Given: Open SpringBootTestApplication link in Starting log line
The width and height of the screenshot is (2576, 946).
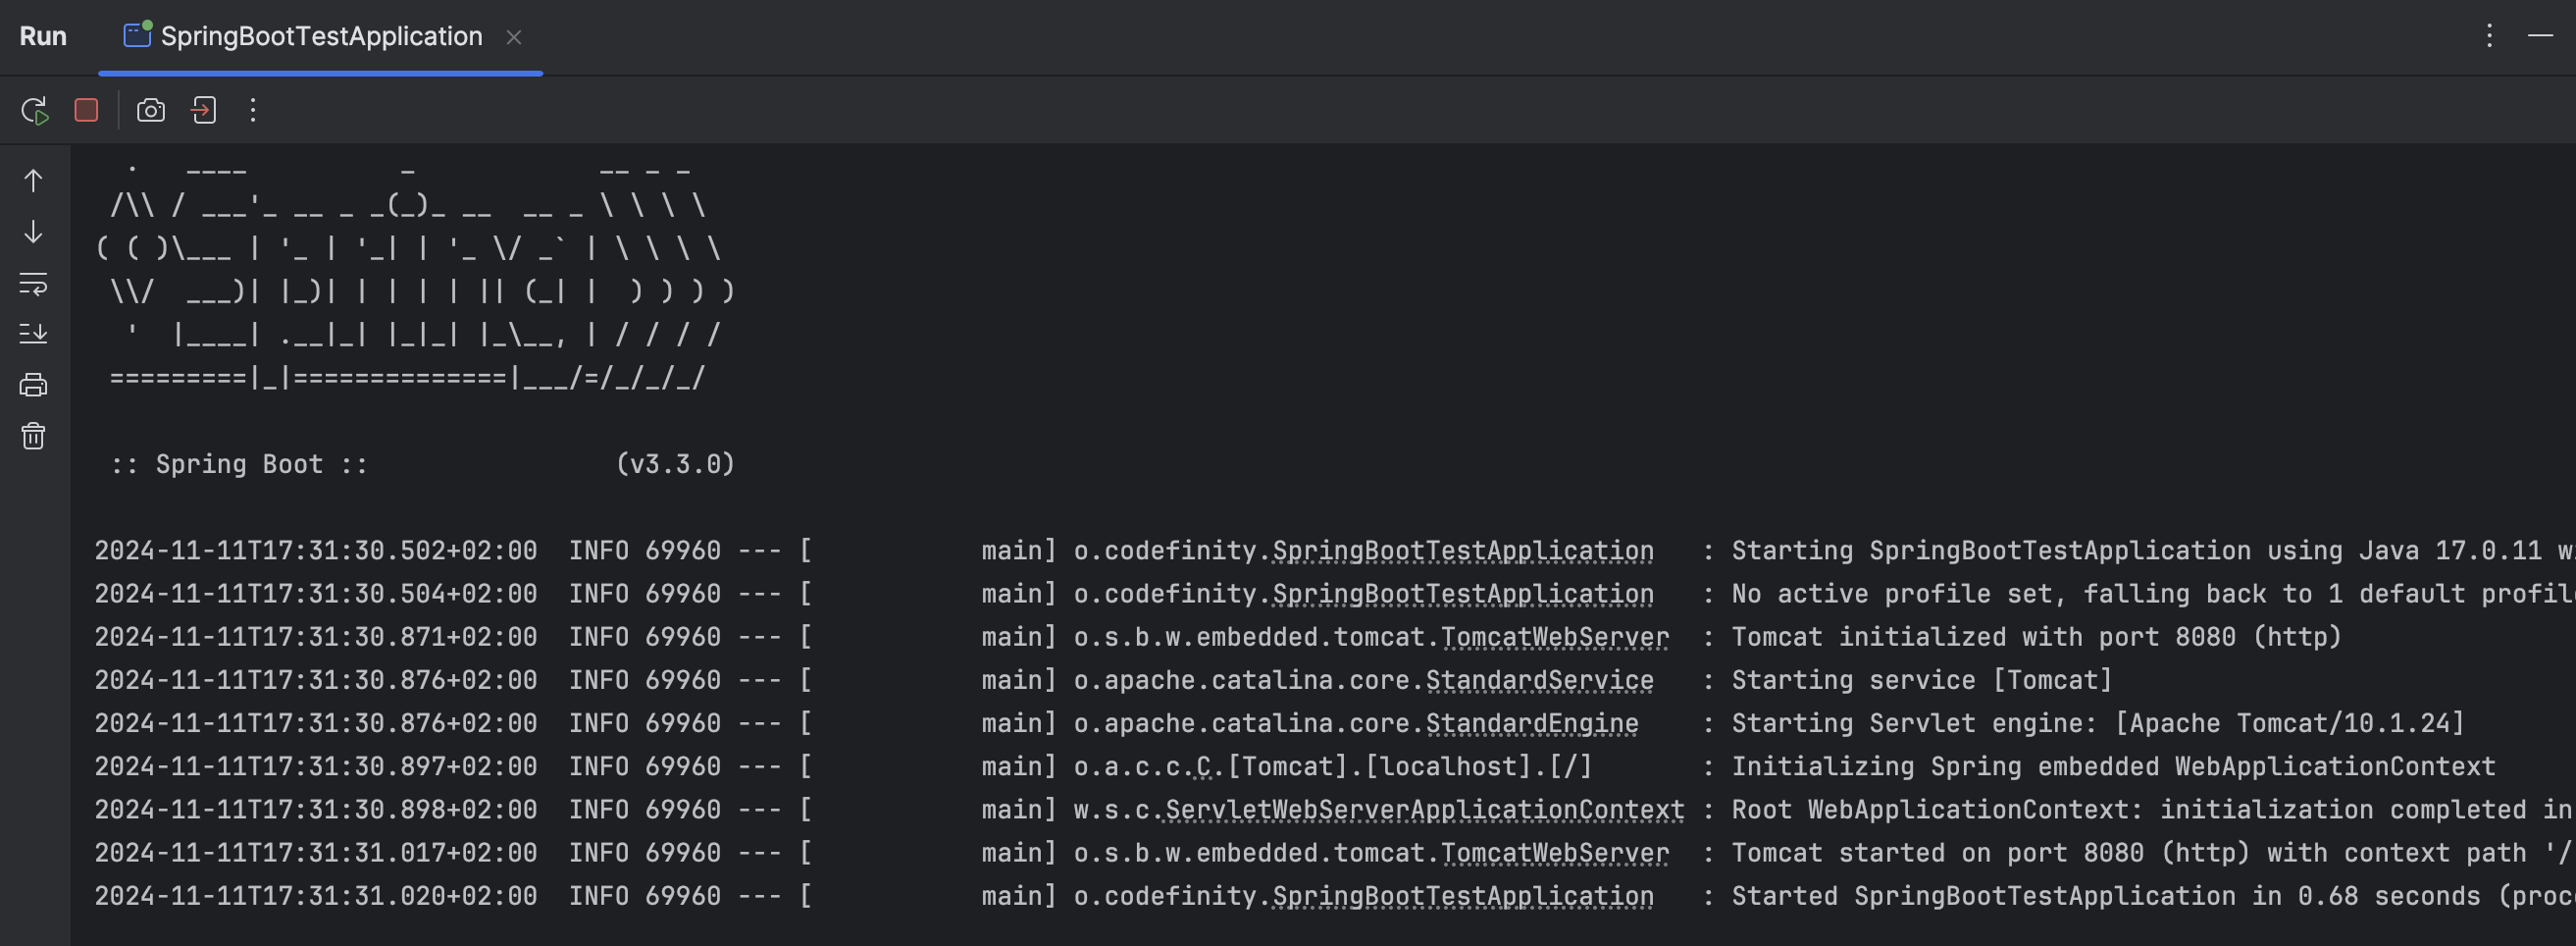Looking at the screenshot, I should [1463, 551].
